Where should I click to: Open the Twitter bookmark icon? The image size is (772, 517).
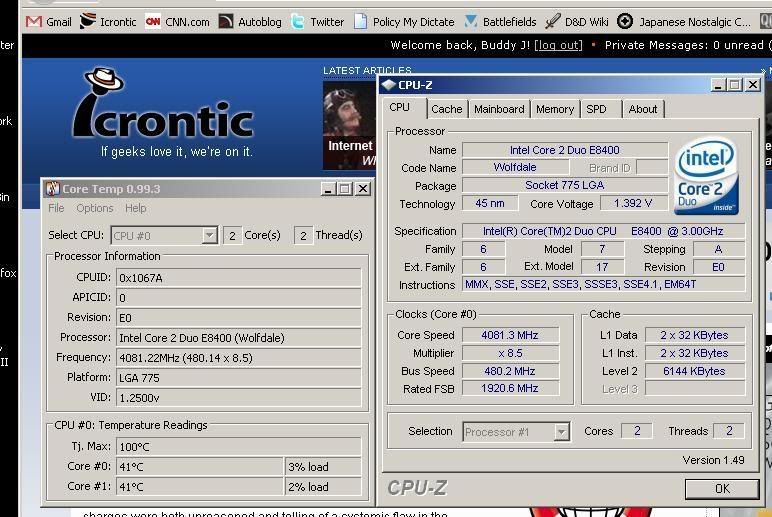pyautogui.click(x=298, y=22)
